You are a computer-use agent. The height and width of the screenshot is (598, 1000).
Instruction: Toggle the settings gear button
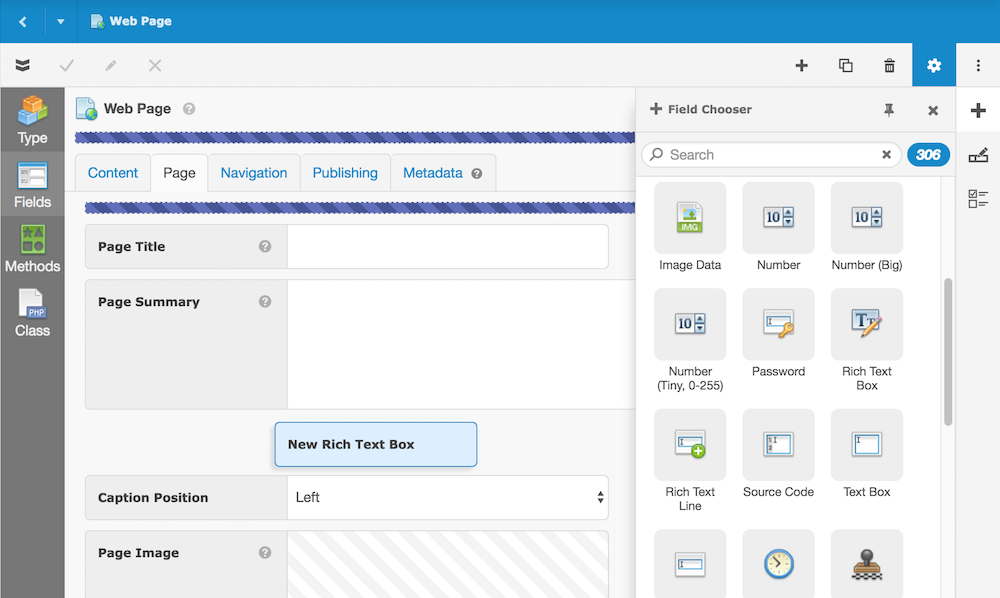coord(934,66)
